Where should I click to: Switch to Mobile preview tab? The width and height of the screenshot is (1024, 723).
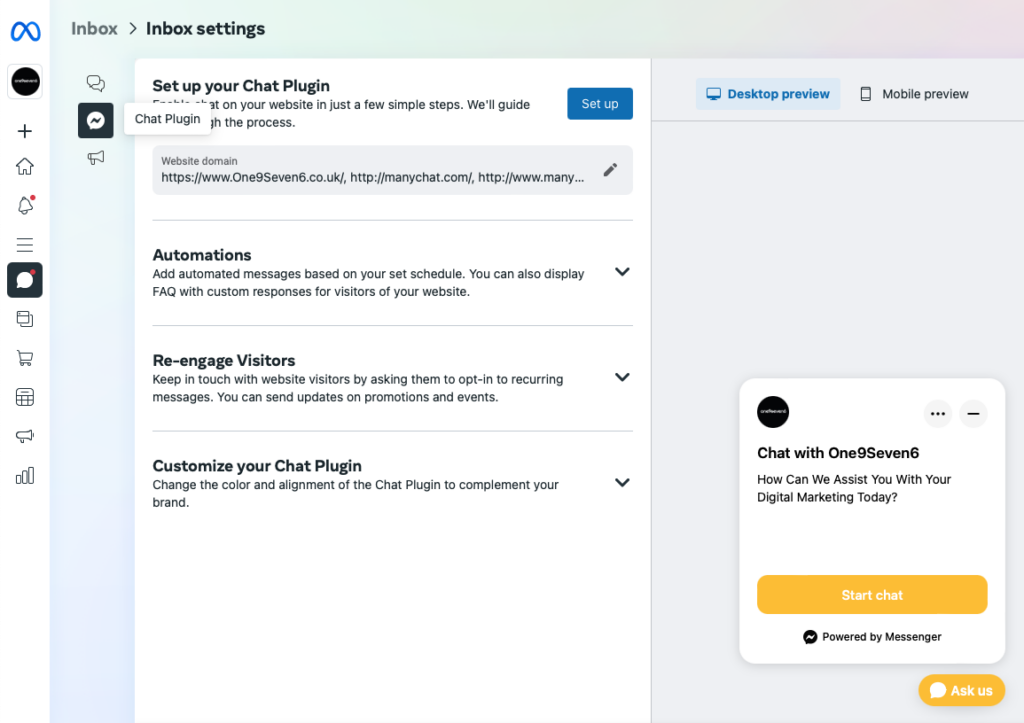914,94
